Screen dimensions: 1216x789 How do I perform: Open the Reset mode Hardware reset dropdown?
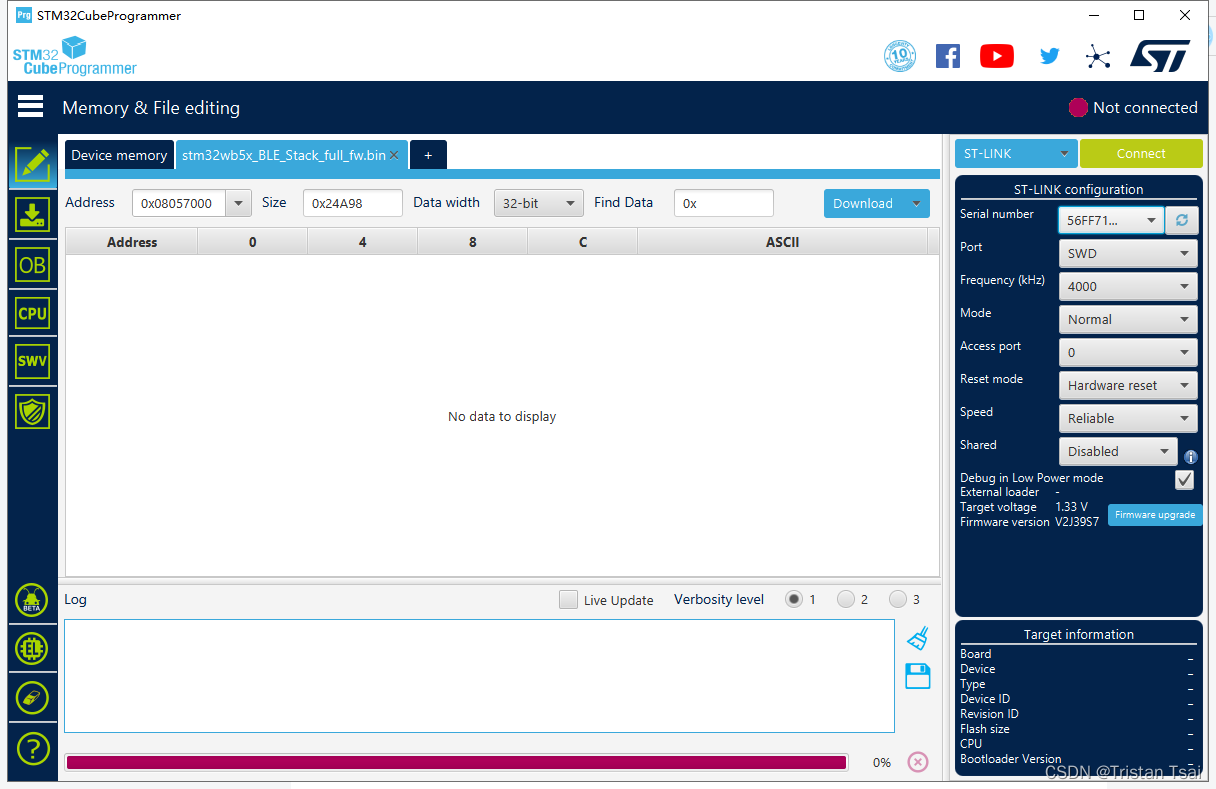[1128, 385]
